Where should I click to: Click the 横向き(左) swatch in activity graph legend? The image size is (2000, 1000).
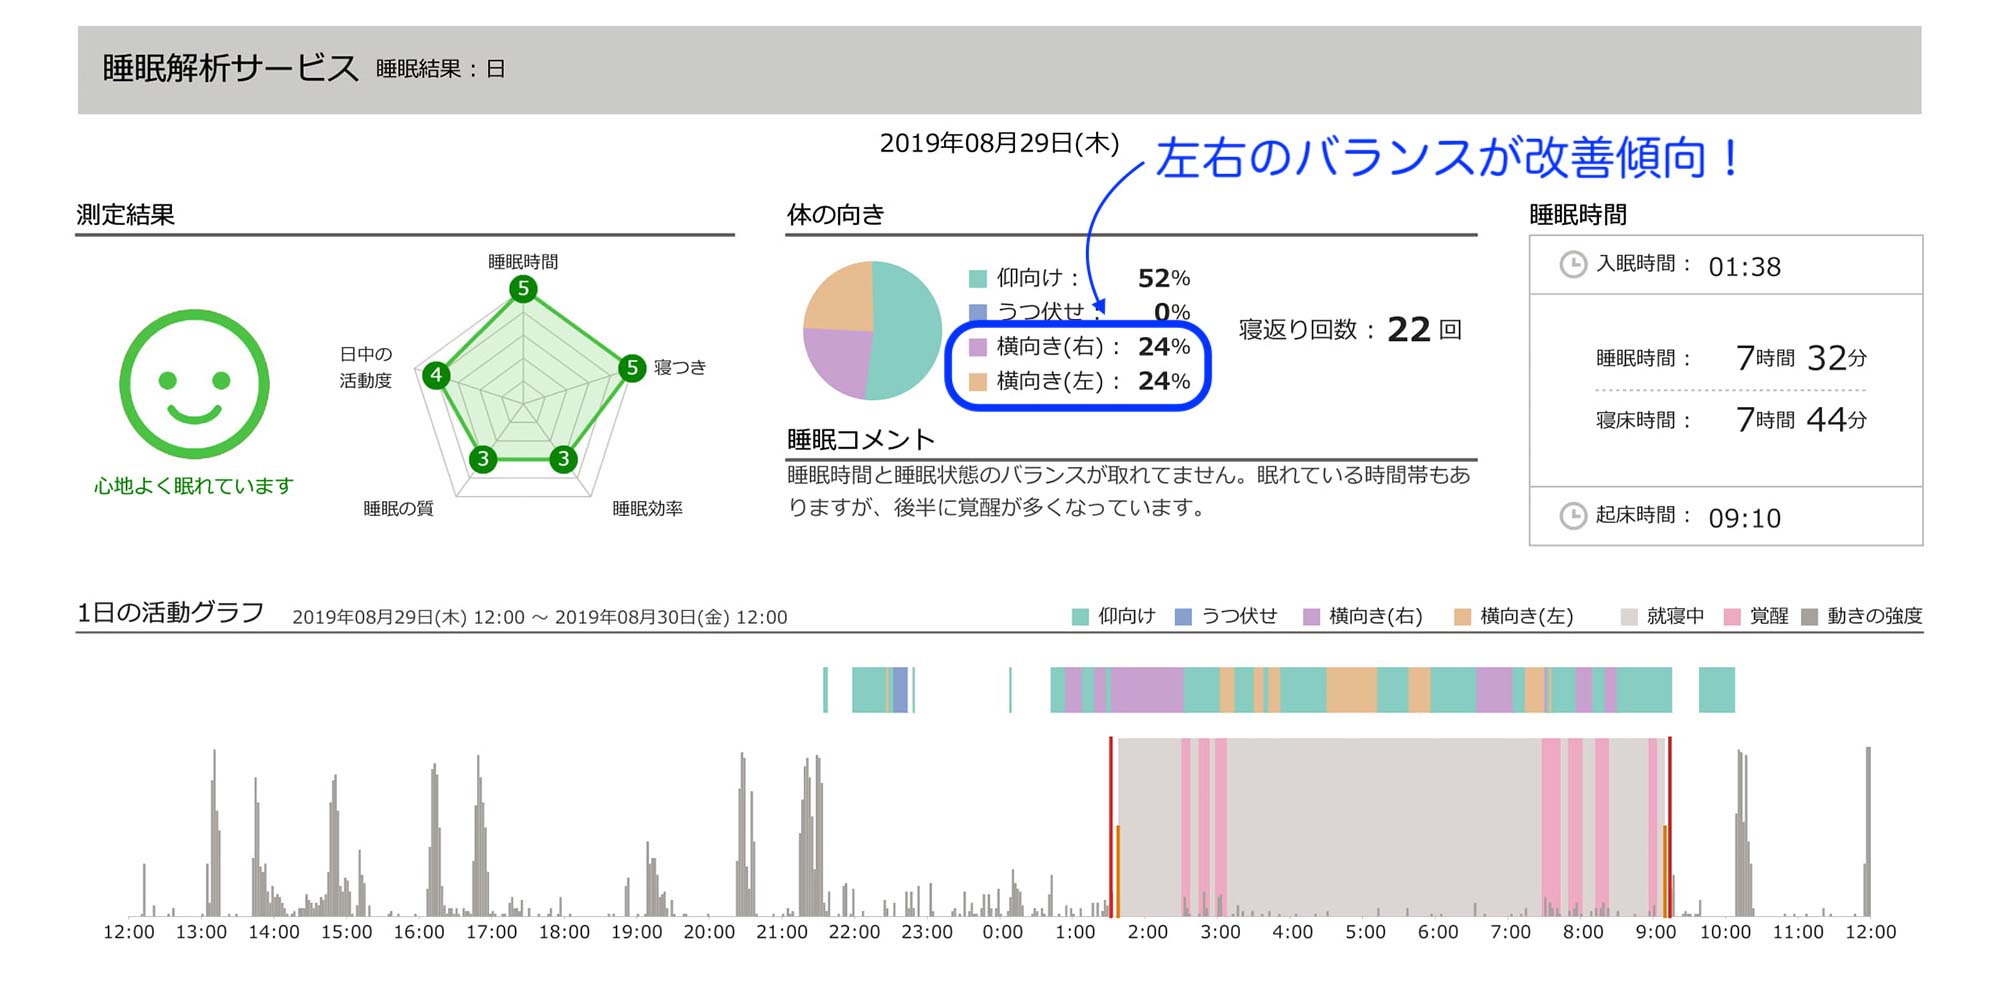pyautogui.click(x=1462, y=617)
